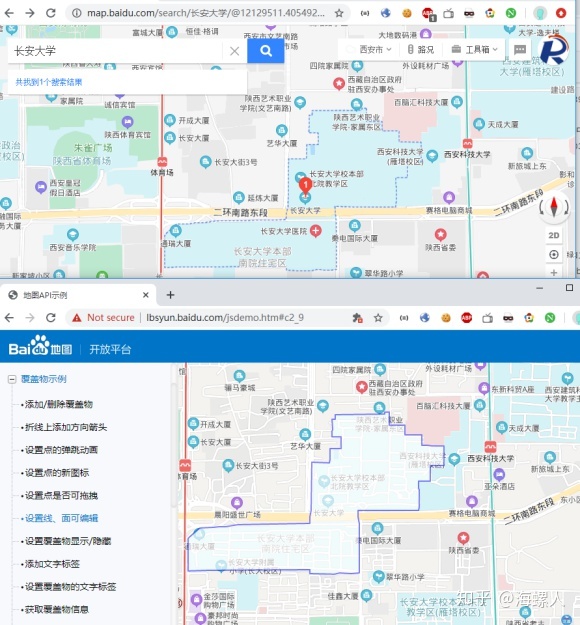Click the 晨阳盛世广场 purple marker

pyautogui.click(x=236, y=502)
